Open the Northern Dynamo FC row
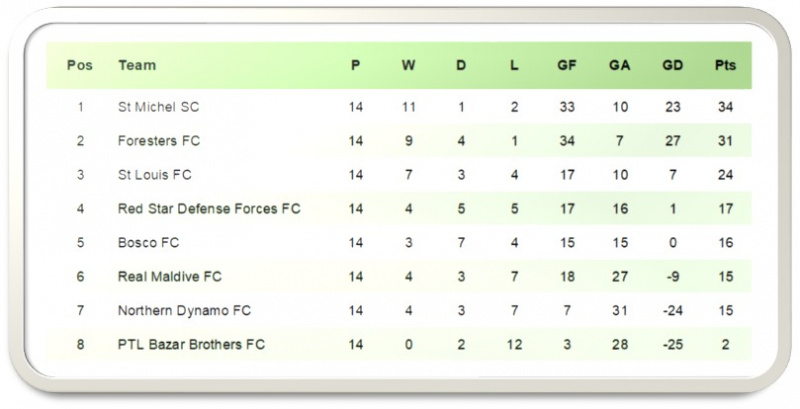The height and width of the screenshot is (409, 800). (399, 311)
